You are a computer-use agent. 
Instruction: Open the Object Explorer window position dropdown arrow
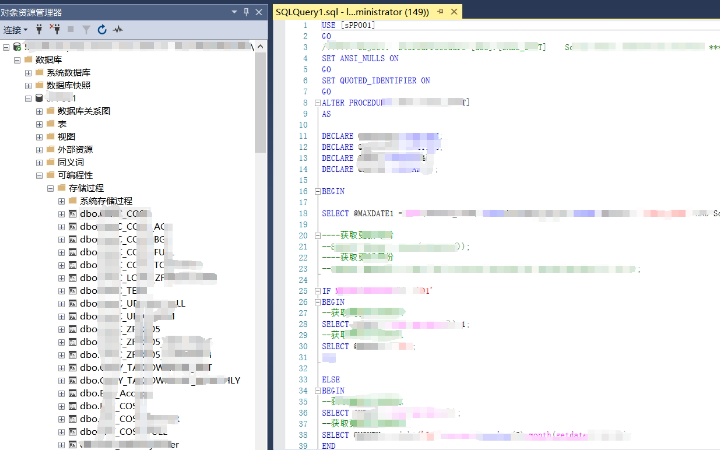[x=234, y=12]
